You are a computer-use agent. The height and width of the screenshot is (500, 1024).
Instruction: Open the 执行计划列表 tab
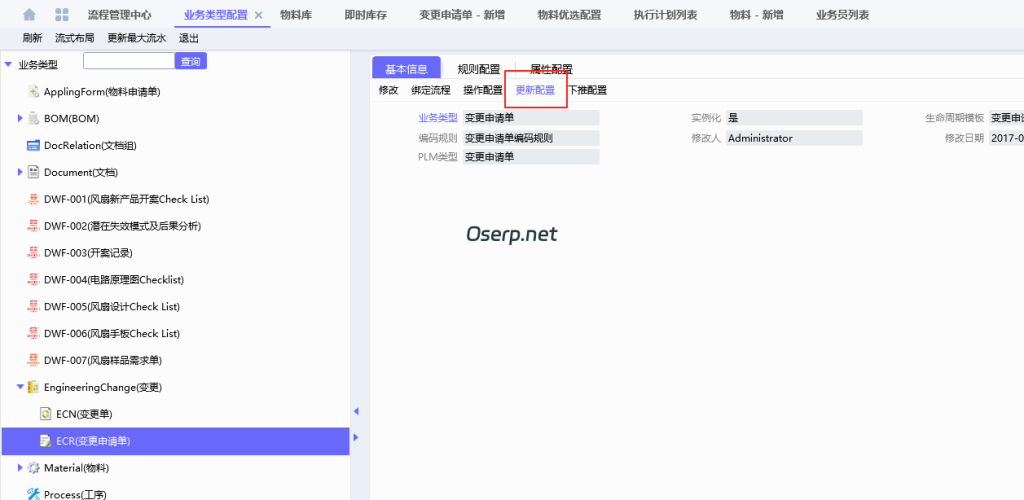click(x=665, y=15)
